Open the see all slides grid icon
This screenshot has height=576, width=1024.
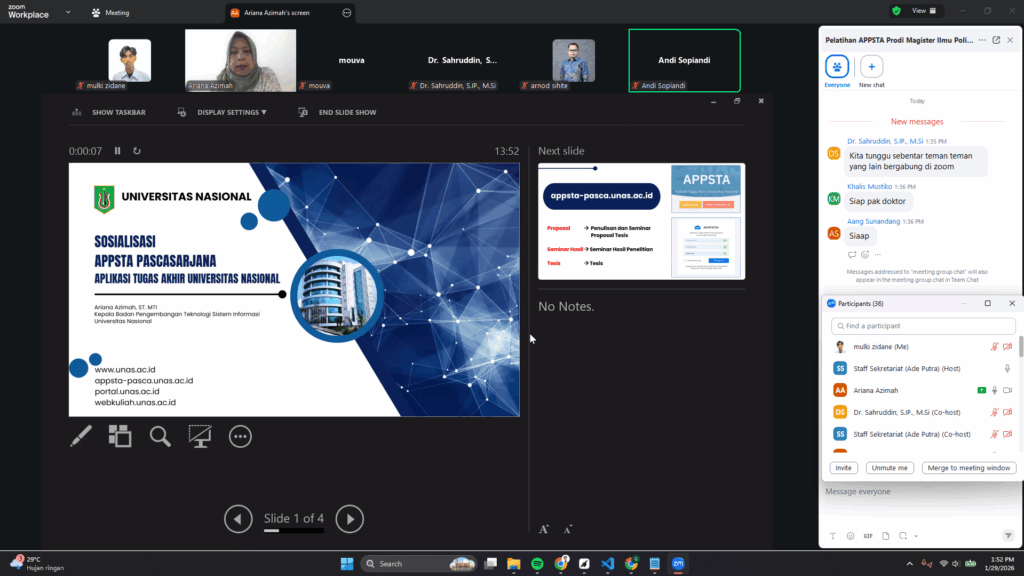tap(120, 435)
